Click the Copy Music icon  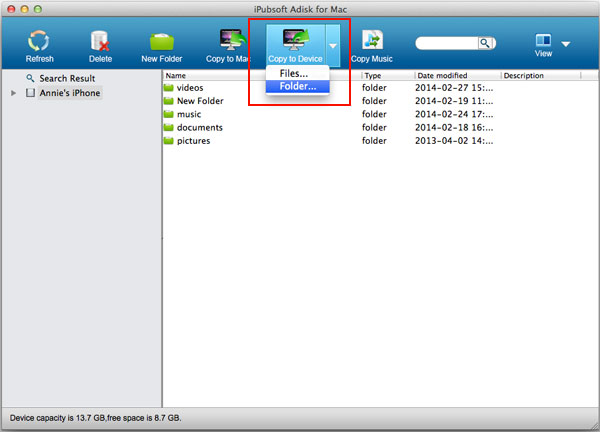click(372, 40)
